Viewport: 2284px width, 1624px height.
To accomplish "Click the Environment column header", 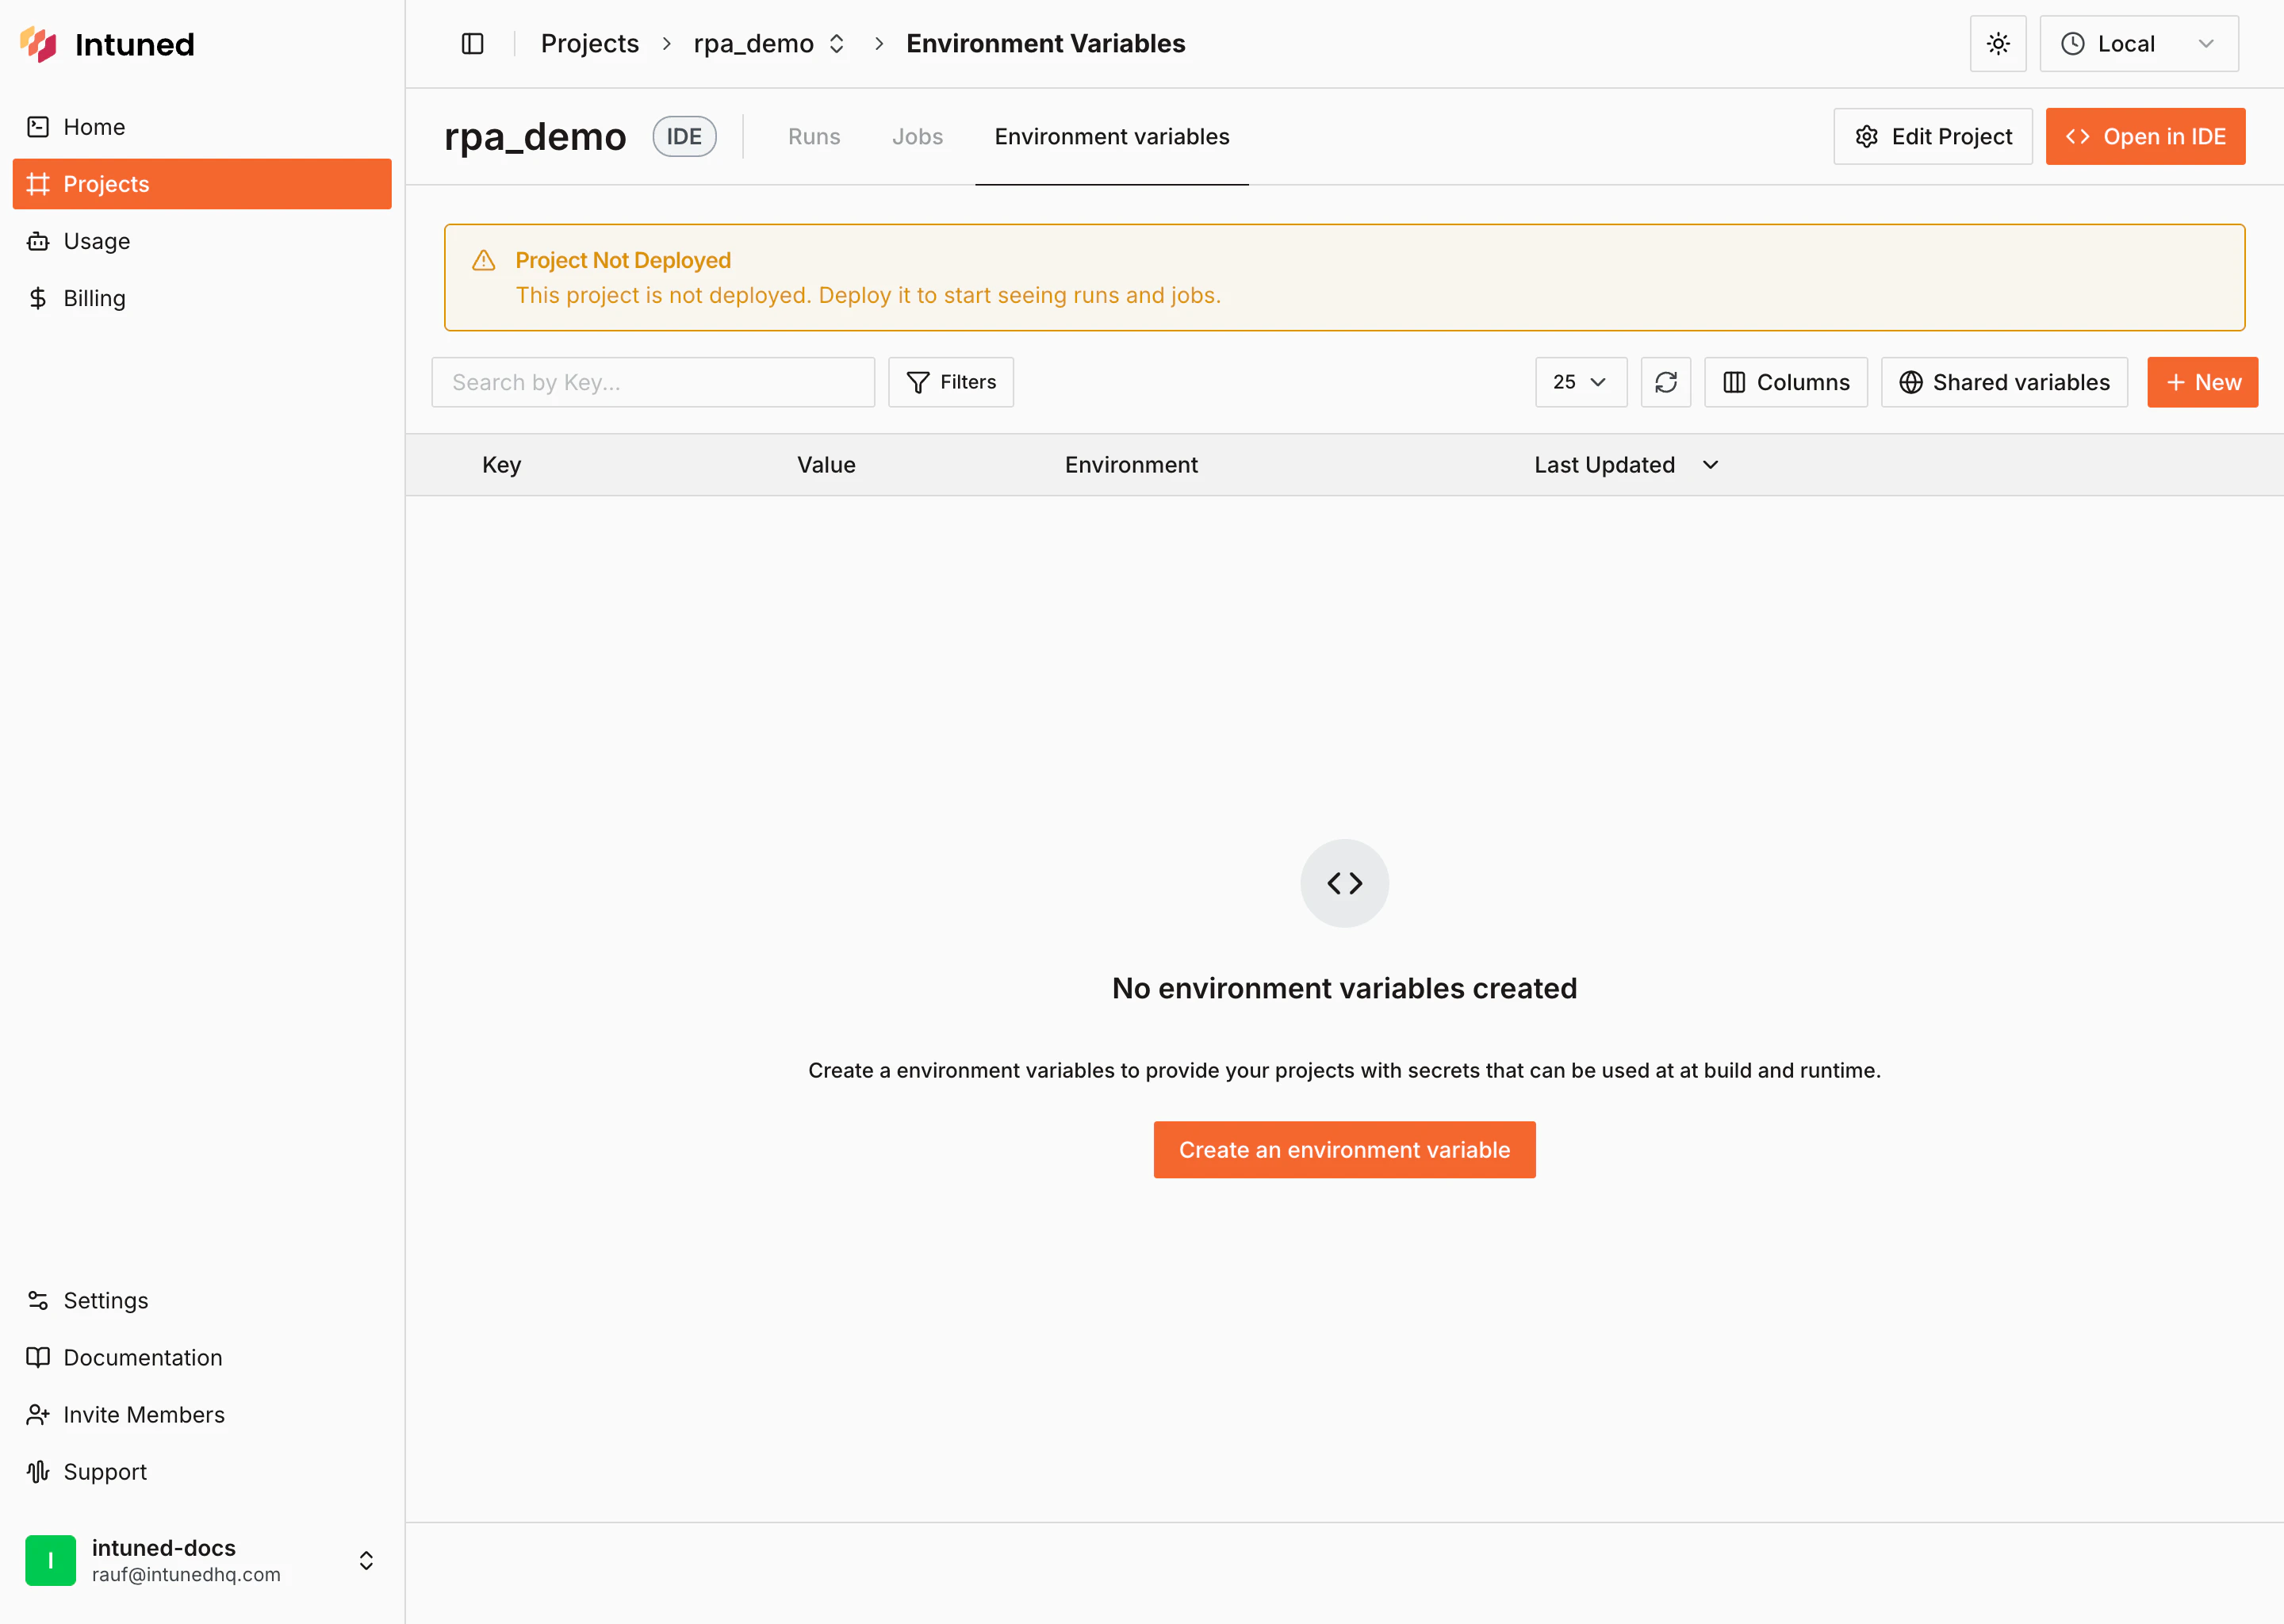I will click(1131, 465).
